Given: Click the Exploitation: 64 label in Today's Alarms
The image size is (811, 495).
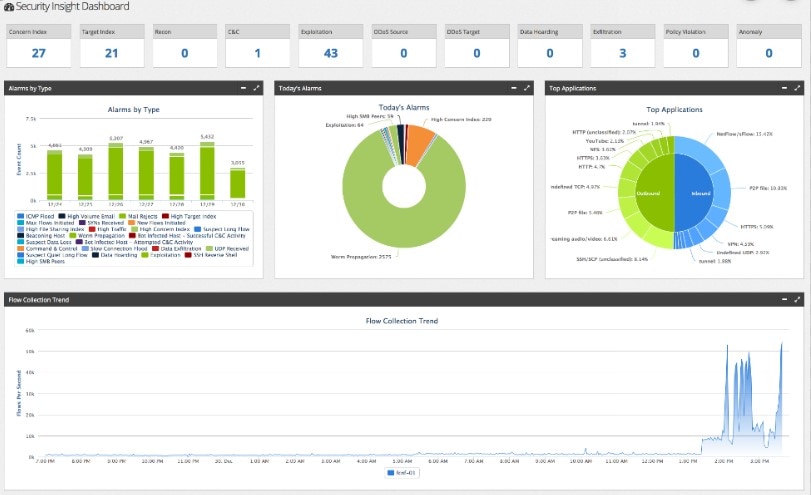Looking at the screenshot, I should pyautogui.click(x=344, y=125).
